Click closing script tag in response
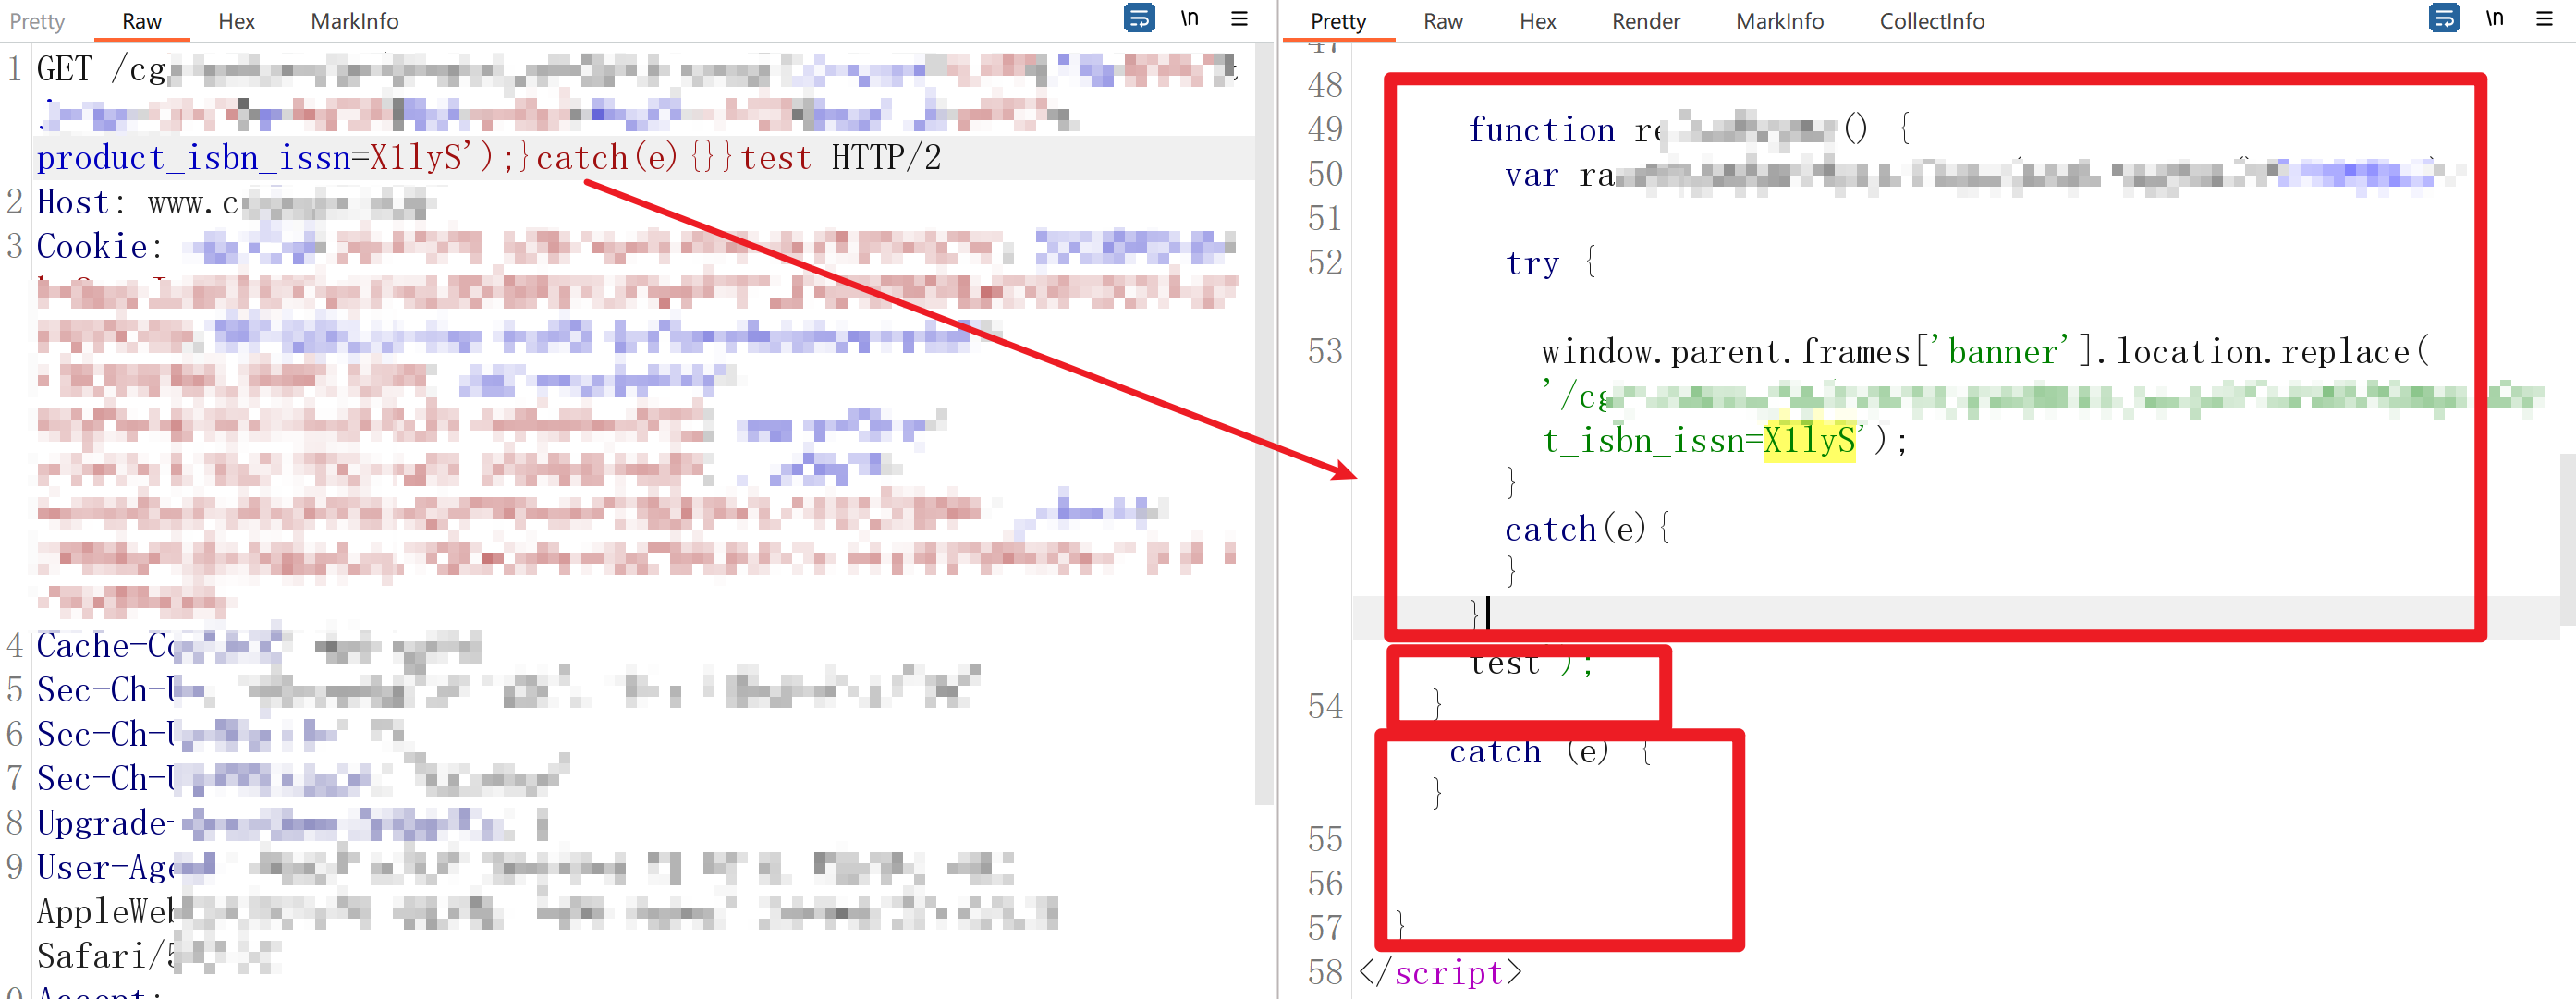2576x999 pixels. (x=1440, y=973)
